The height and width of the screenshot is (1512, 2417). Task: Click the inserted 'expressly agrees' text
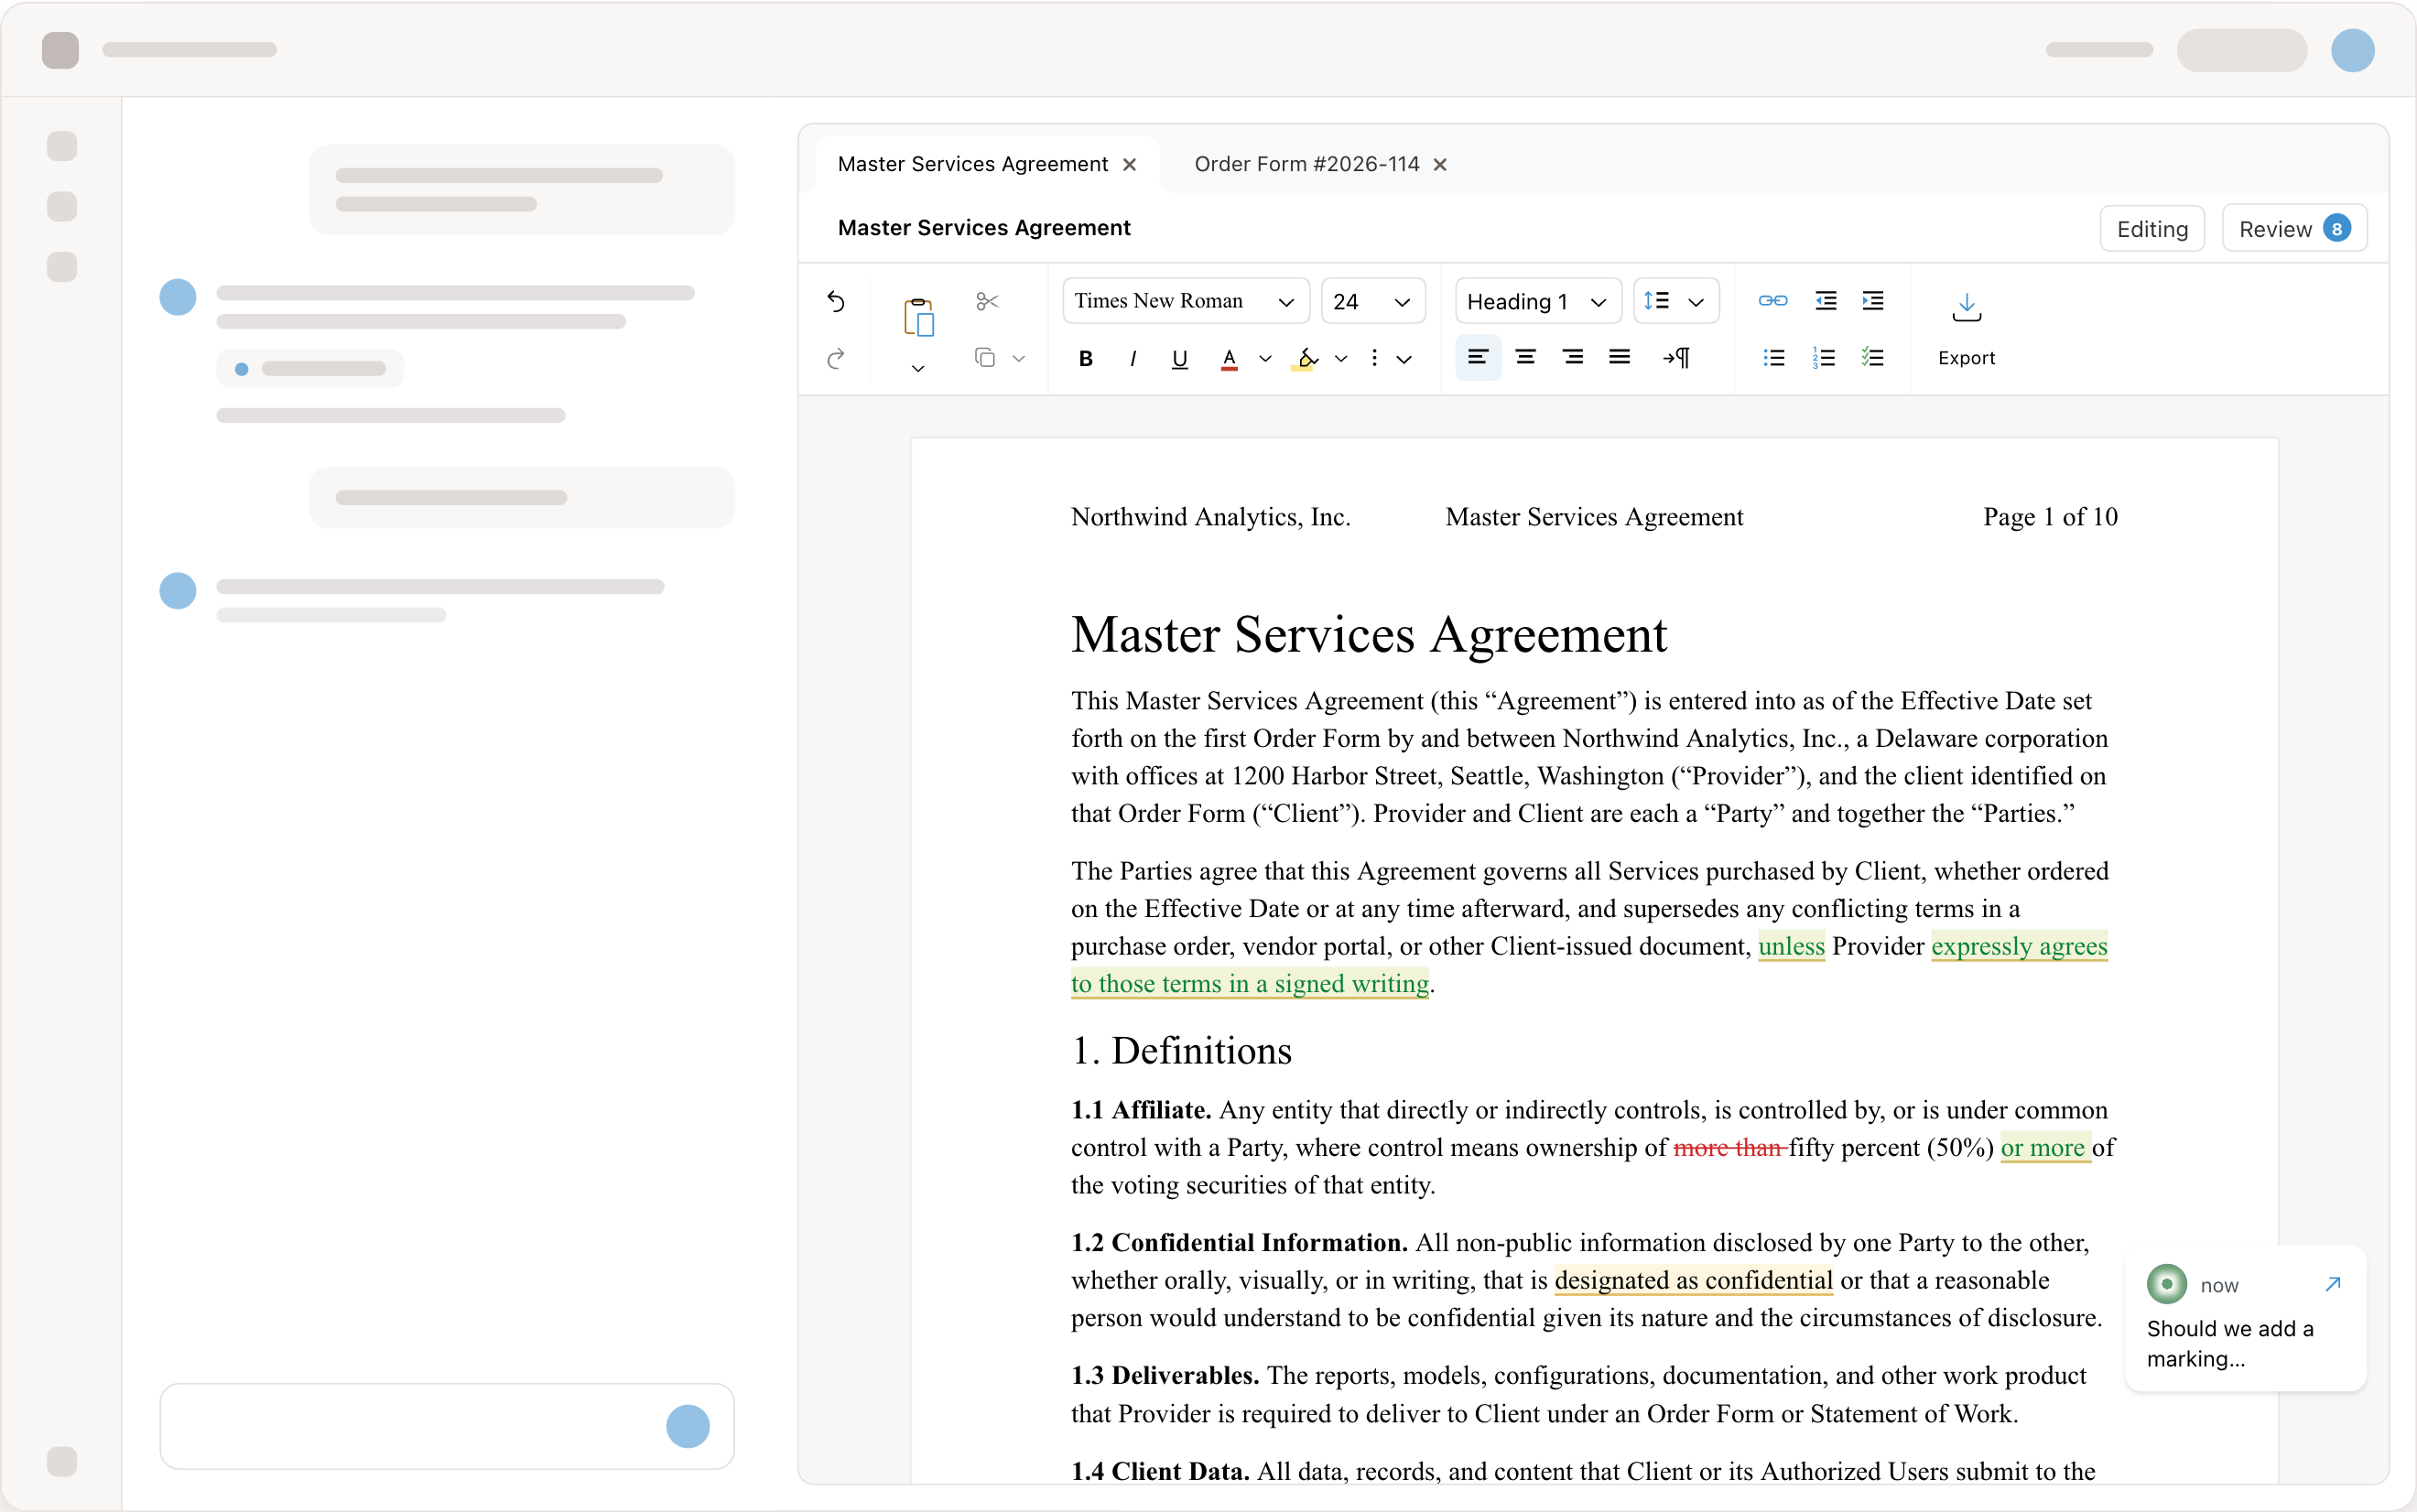point(2019,946)
